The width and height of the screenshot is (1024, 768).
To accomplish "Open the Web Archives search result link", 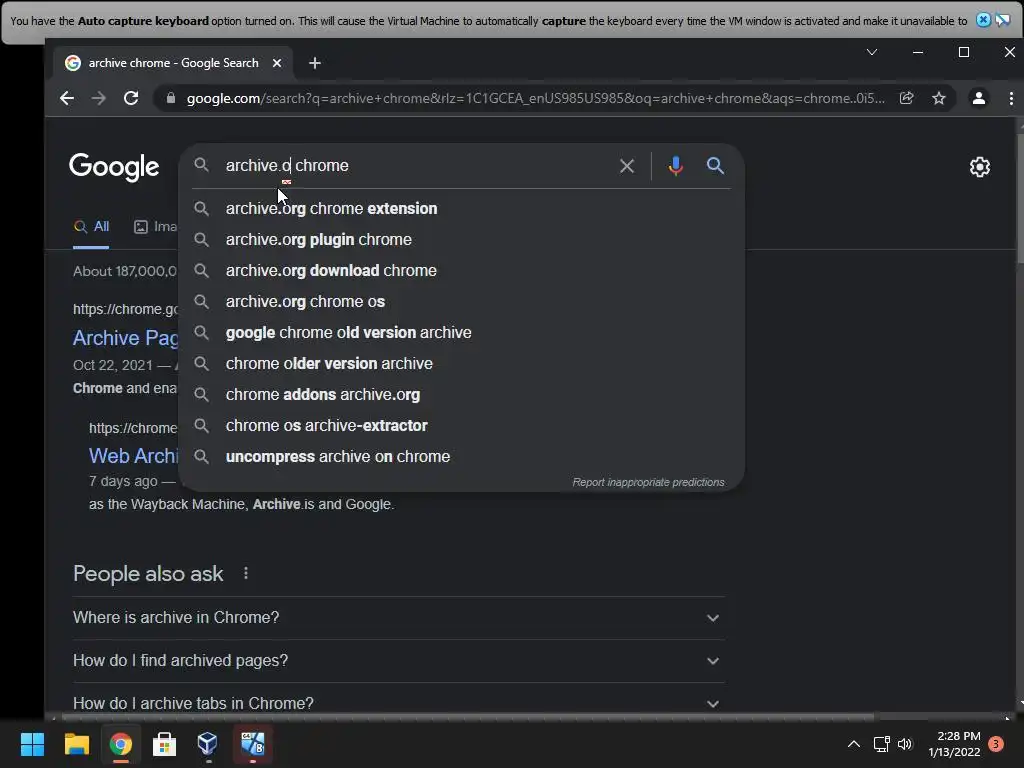I will [x=133, y=456].
